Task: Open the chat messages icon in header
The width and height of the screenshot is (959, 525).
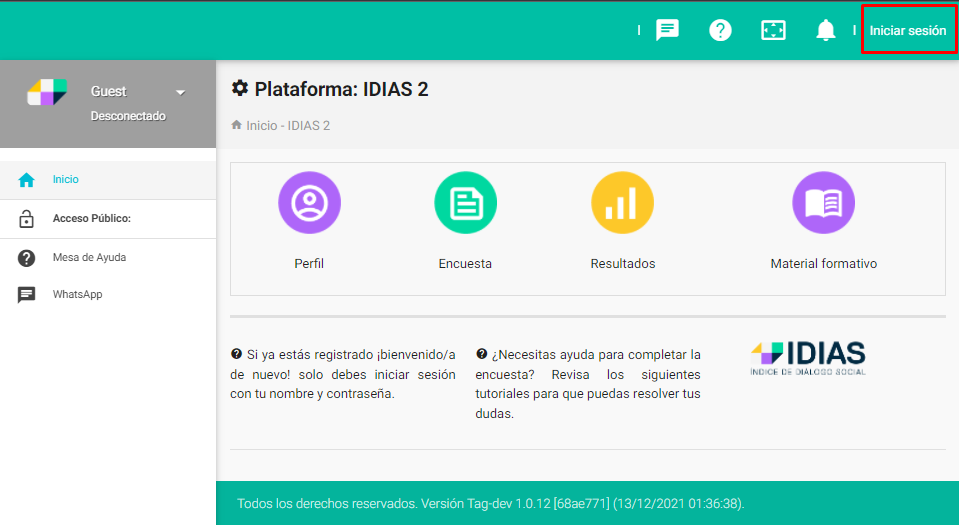Action: pos(667,30)
